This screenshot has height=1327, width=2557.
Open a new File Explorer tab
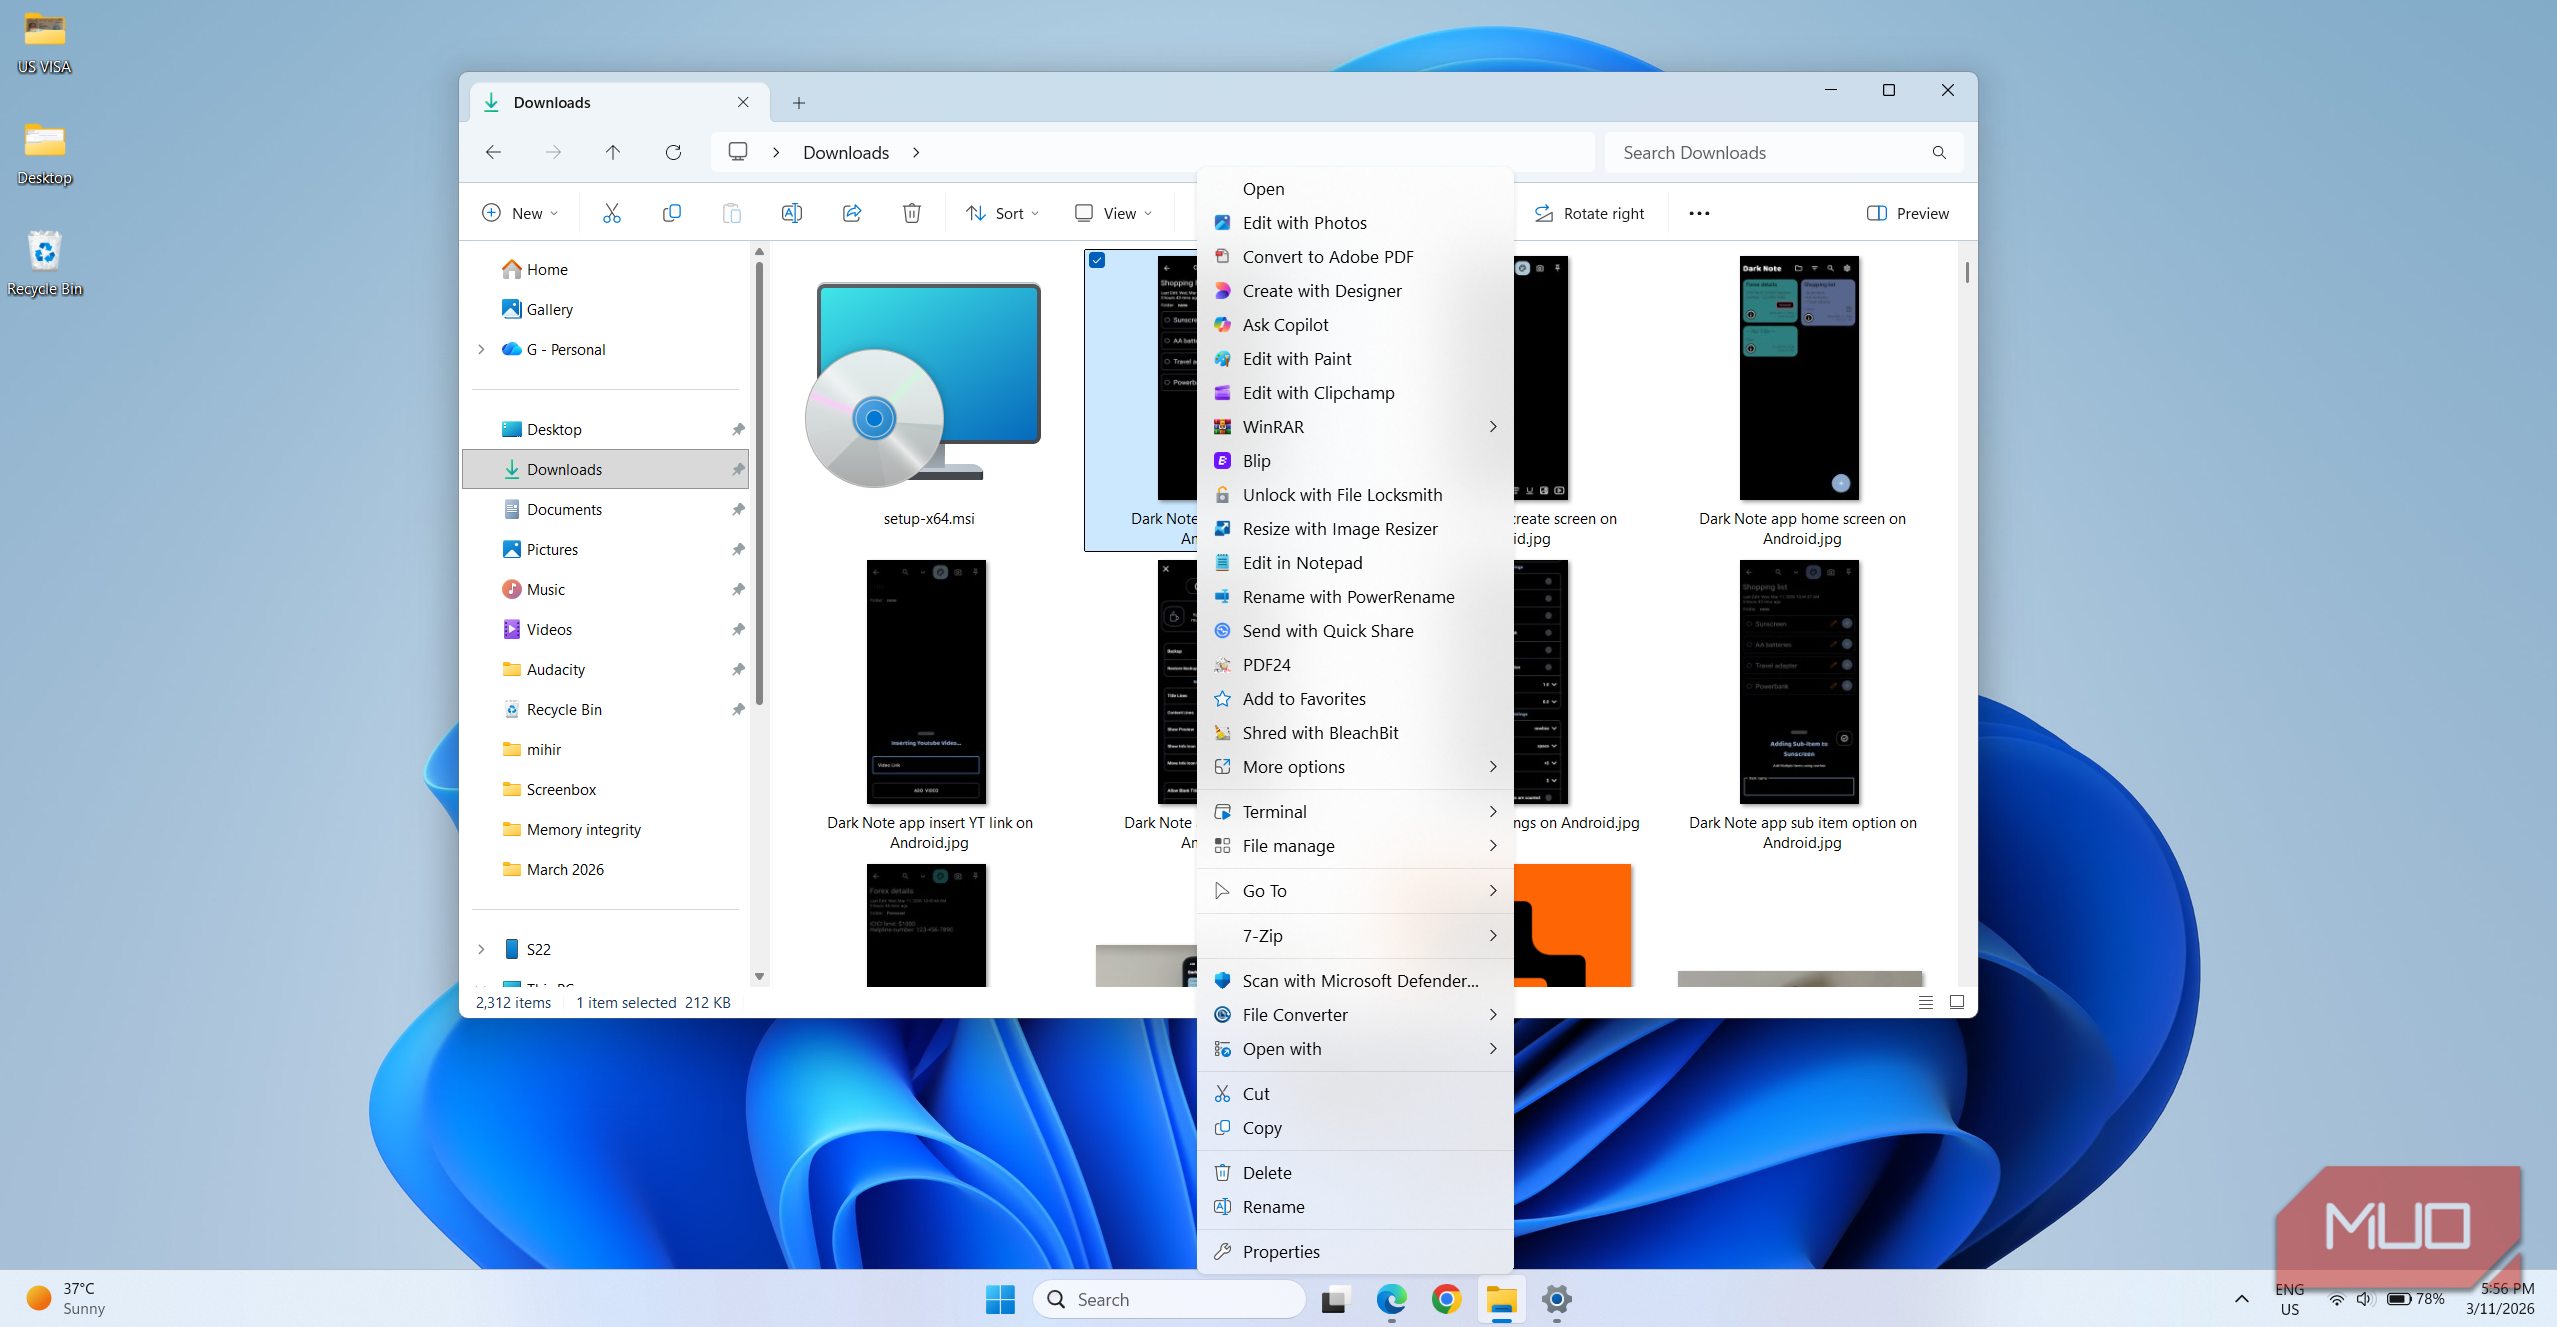pos(798,103)
